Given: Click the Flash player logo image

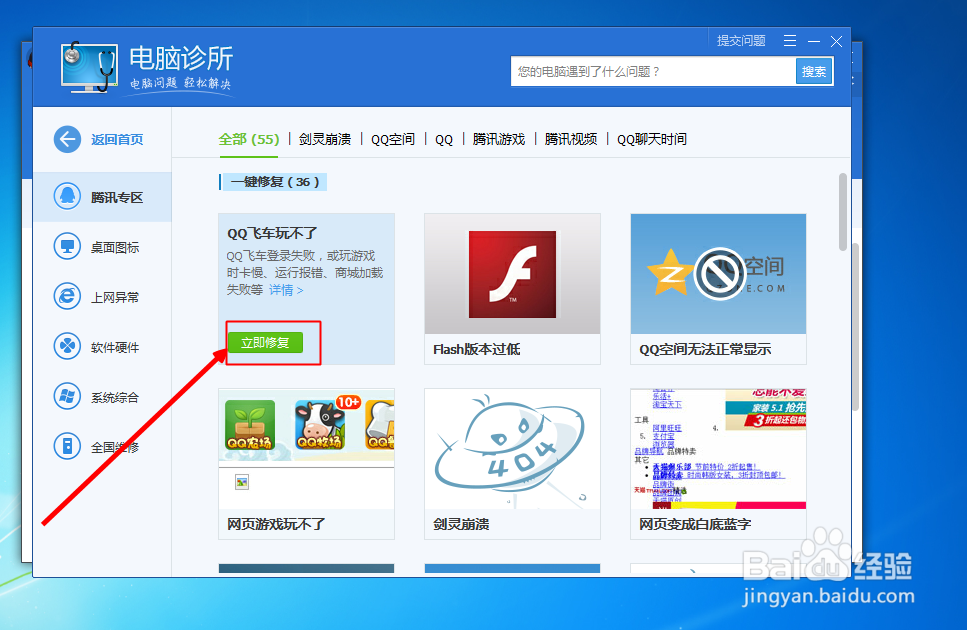Looking at the screenshot, I should pyautogui.click(x=512, y=274).
